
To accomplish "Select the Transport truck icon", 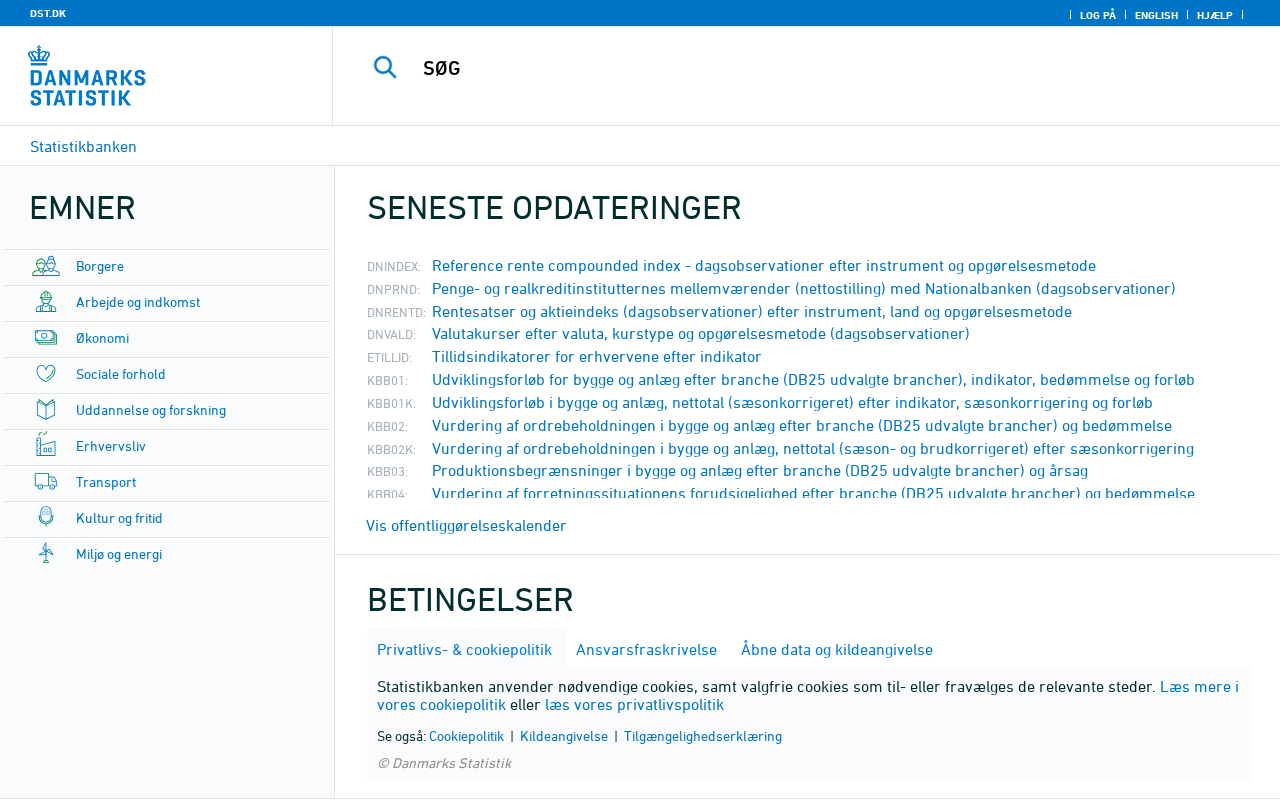I will click(46, 482).
